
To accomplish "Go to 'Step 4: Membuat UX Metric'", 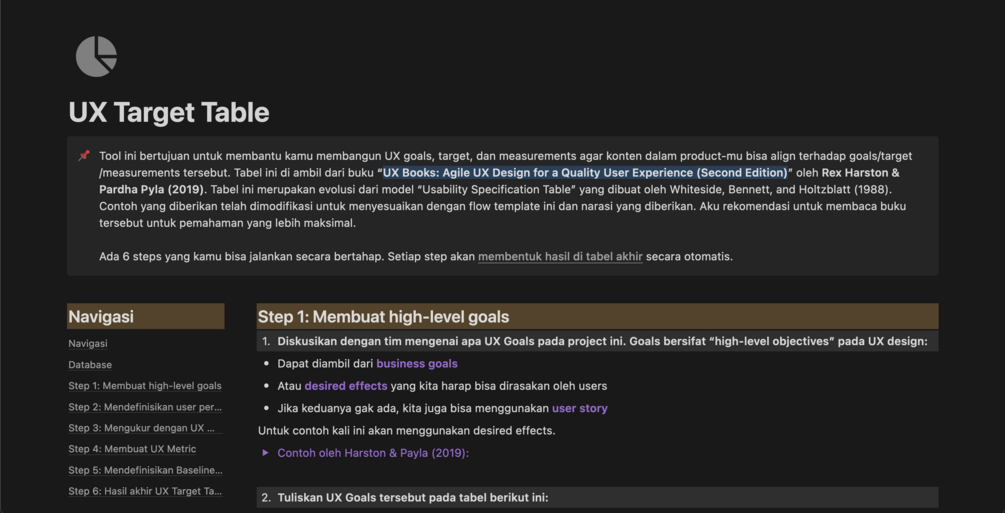I will (x=132, y=449).
